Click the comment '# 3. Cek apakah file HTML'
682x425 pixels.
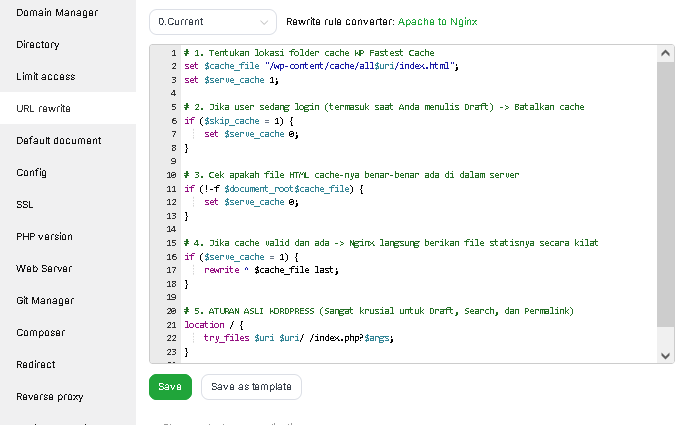[351, 175]
